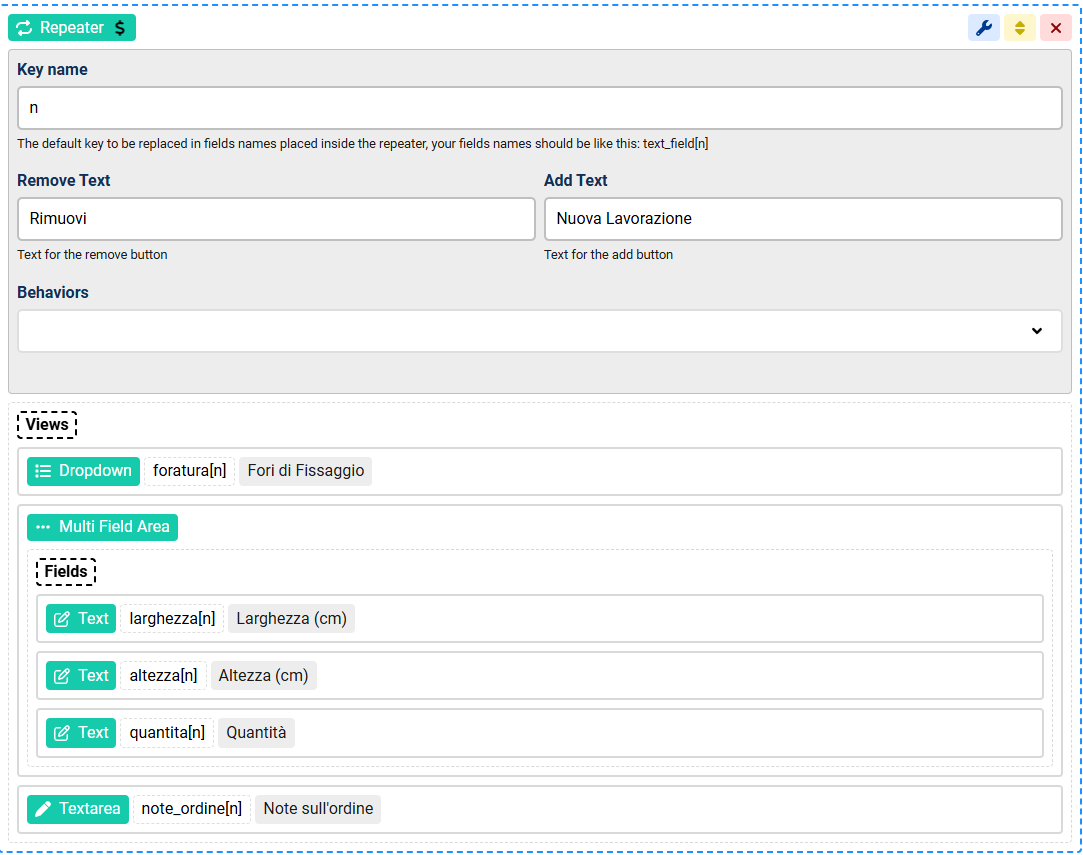Screen dimensions: 1083x855
Task: Click the Larghezza (cm) label tag
Action: (x=291, y=619)
